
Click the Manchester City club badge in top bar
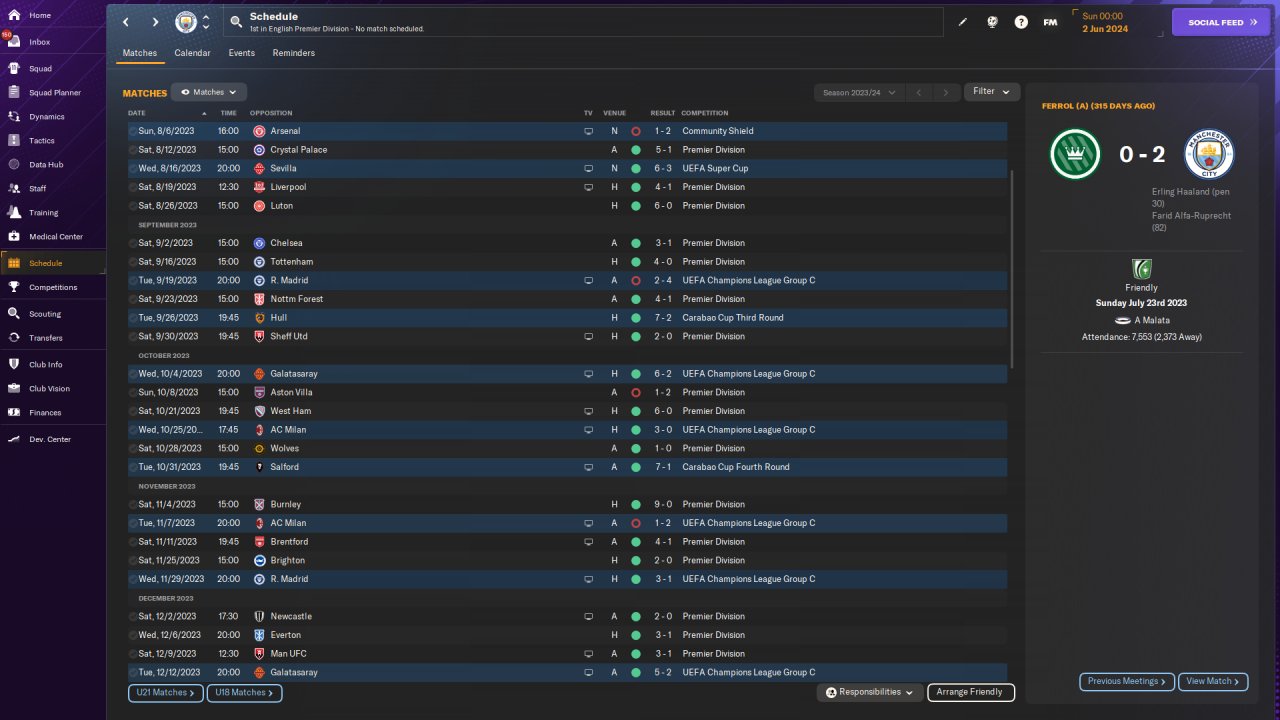186,22
